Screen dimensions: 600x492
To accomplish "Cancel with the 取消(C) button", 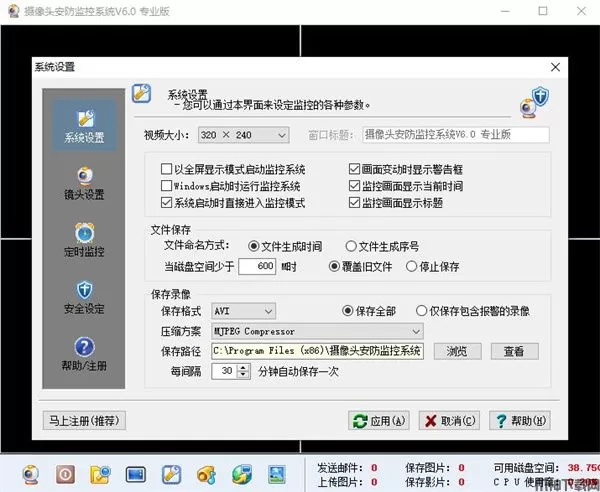I will click(x=449, y=421).
